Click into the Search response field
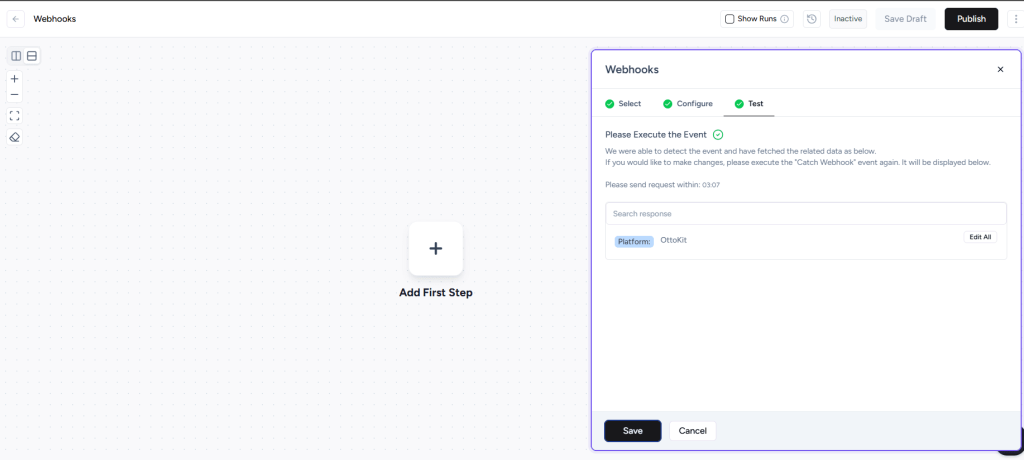The image size is (1024, 460). pyautogui.click(x=805, y=214)
